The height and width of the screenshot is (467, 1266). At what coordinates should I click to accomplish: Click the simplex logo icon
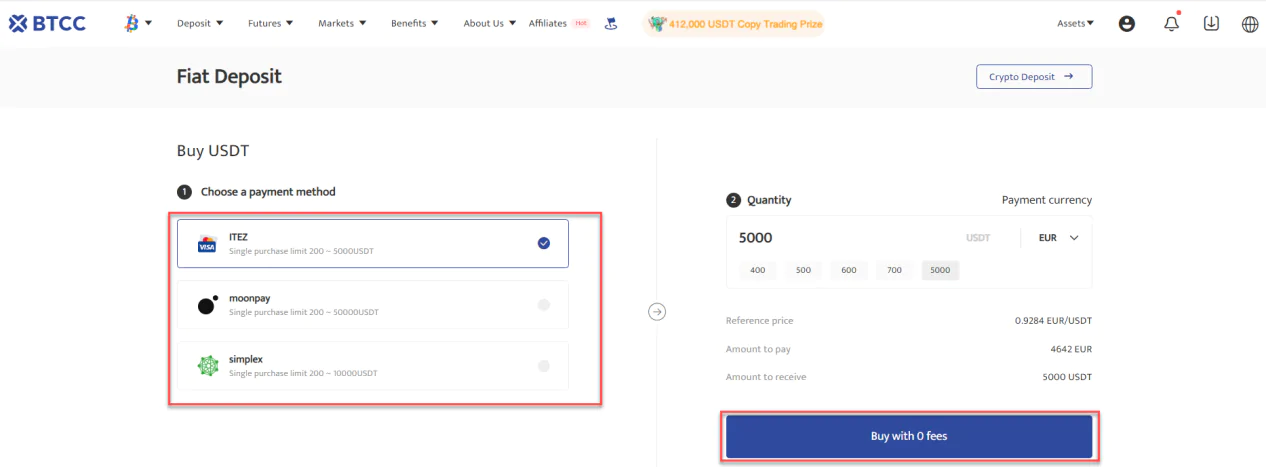(207, 366)
